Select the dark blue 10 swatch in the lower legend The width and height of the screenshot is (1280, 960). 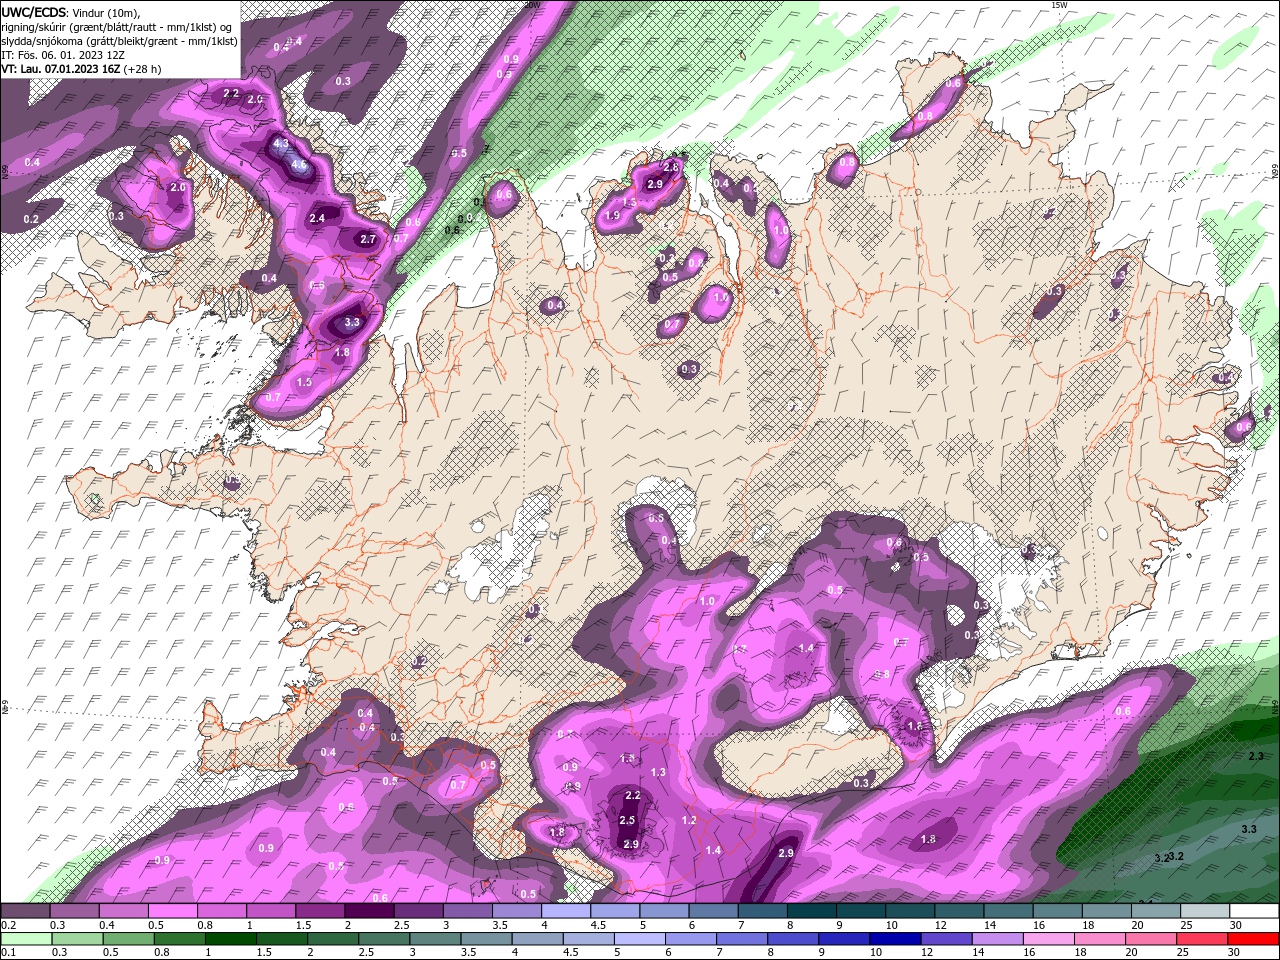tap(894, 939)
